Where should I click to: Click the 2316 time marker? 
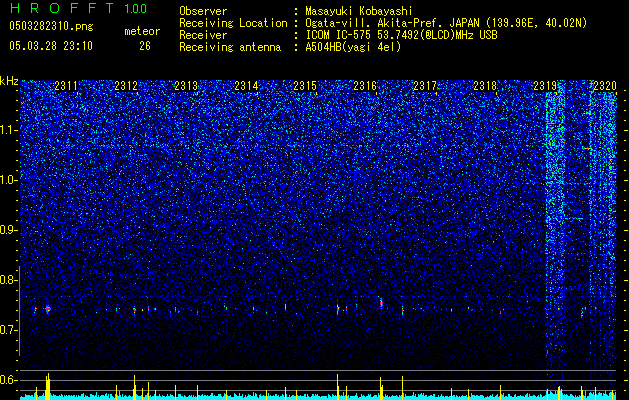point(365,86)
